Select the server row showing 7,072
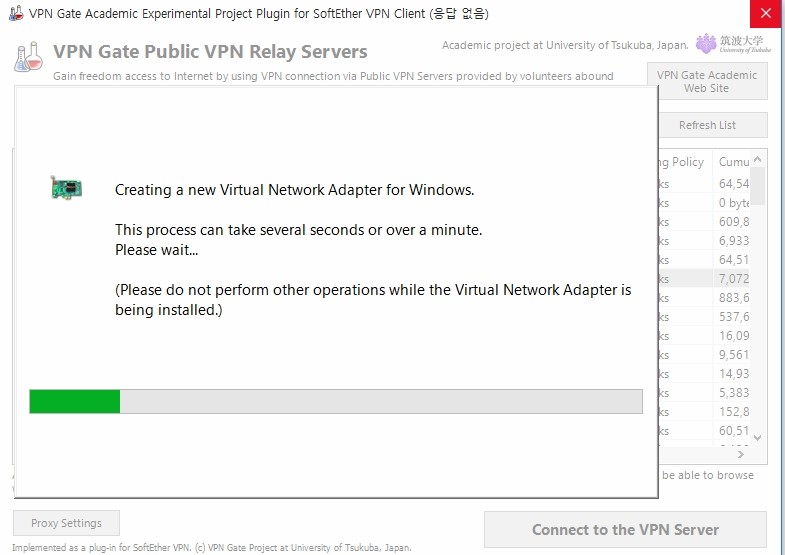Image resolution: width=785 pixels, height=555 pixels. point(705,279)
